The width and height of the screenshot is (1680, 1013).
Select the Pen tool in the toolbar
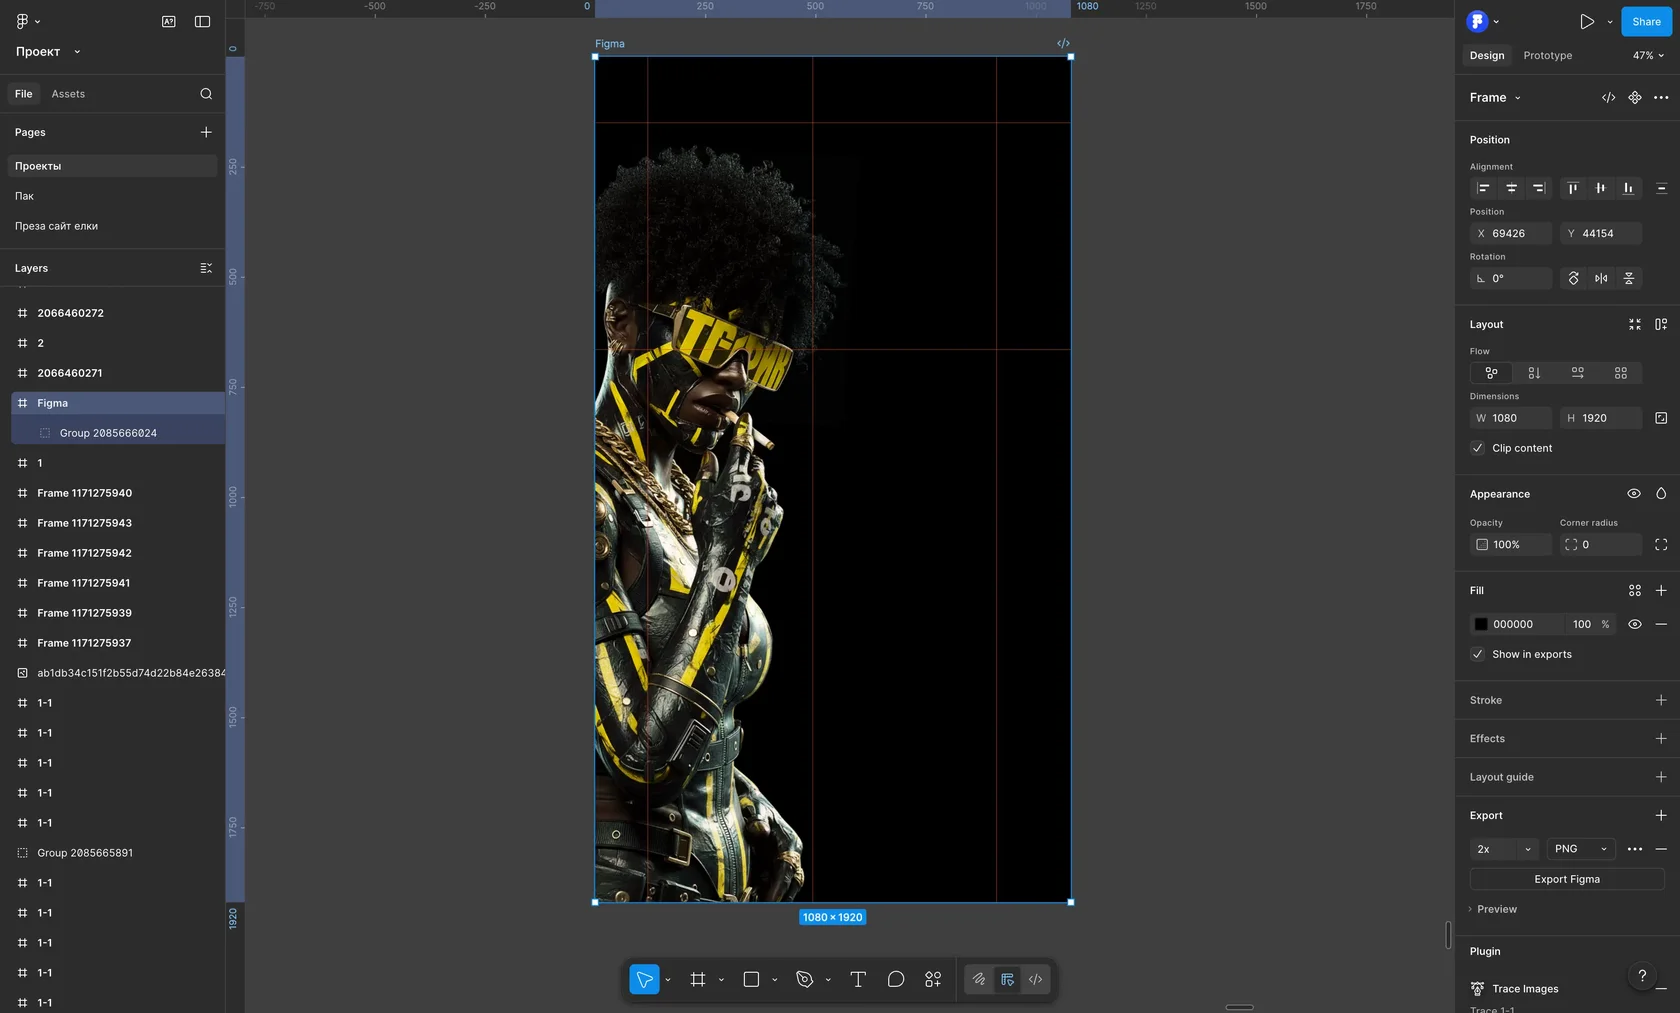804,980
